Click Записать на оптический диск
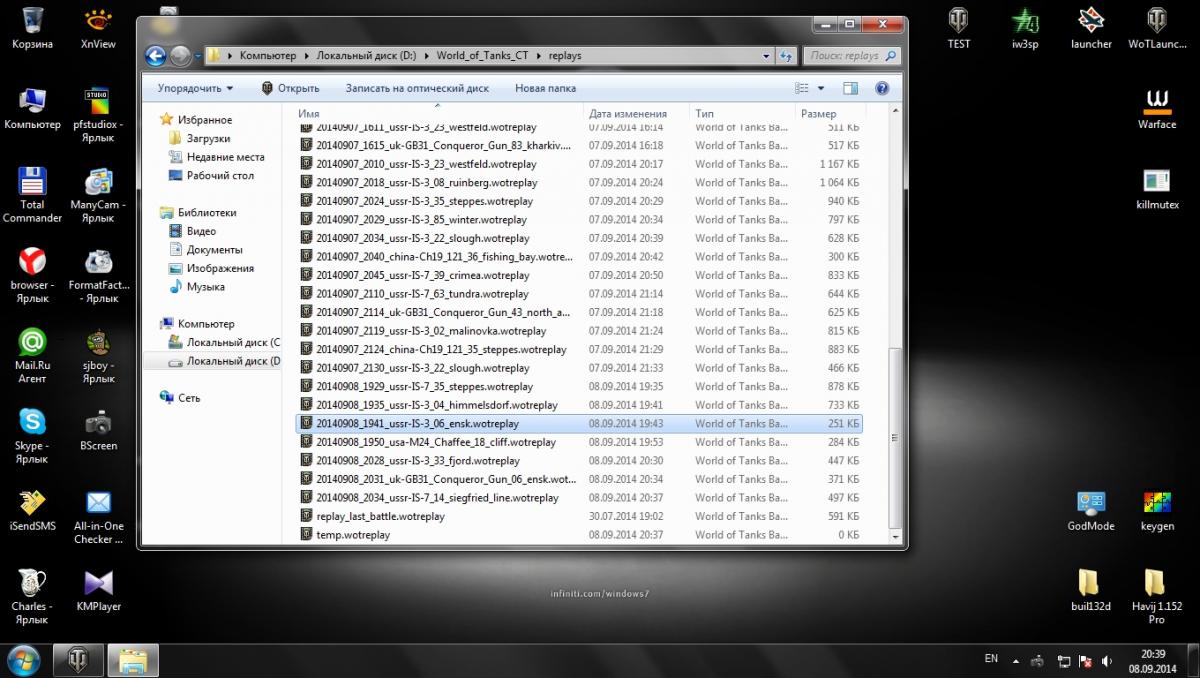Image resolution: width=1200 pixels, height=678 pixels. pos(417,88)
